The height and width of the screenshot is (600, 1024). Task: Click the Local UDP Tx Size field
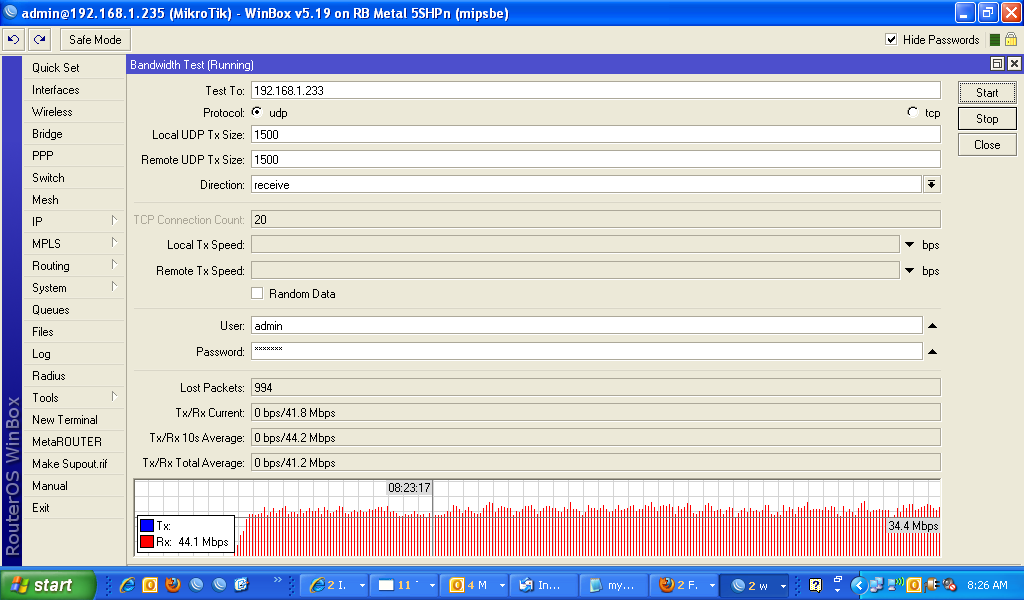[596, 134]
